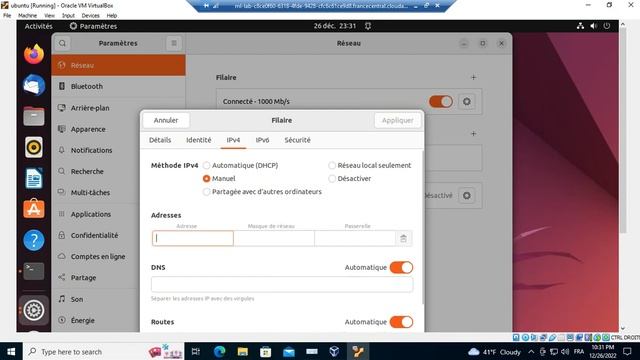
Task: Click the Annuler button
Action: click(166, 120)
